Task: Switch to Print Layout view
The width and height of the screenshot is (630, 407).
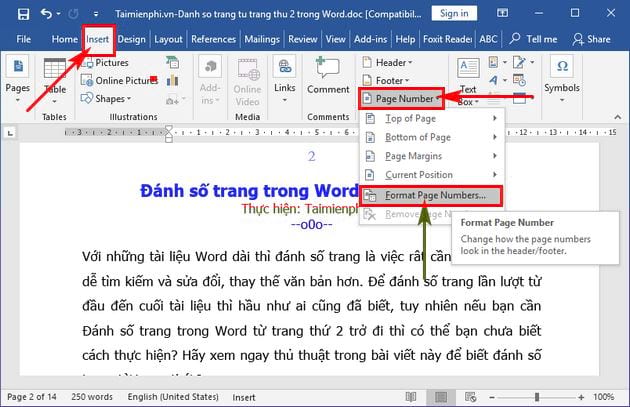Action: (x=441, y=397)
